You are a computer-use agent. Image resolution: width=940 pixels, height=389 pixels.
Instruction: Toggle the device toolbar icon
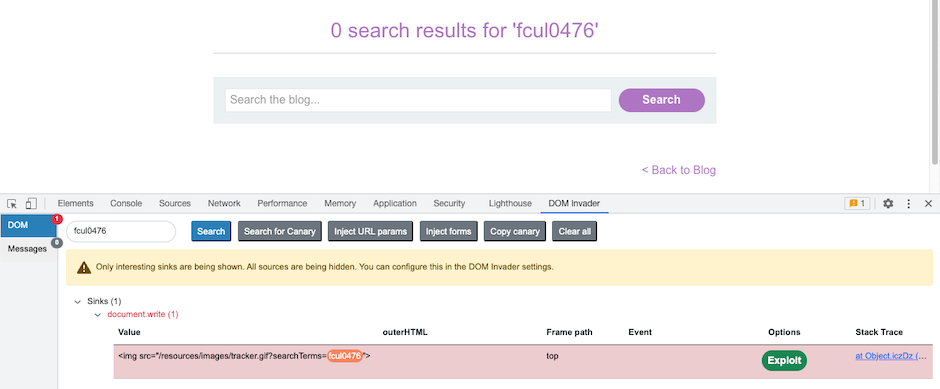point(31,204)
